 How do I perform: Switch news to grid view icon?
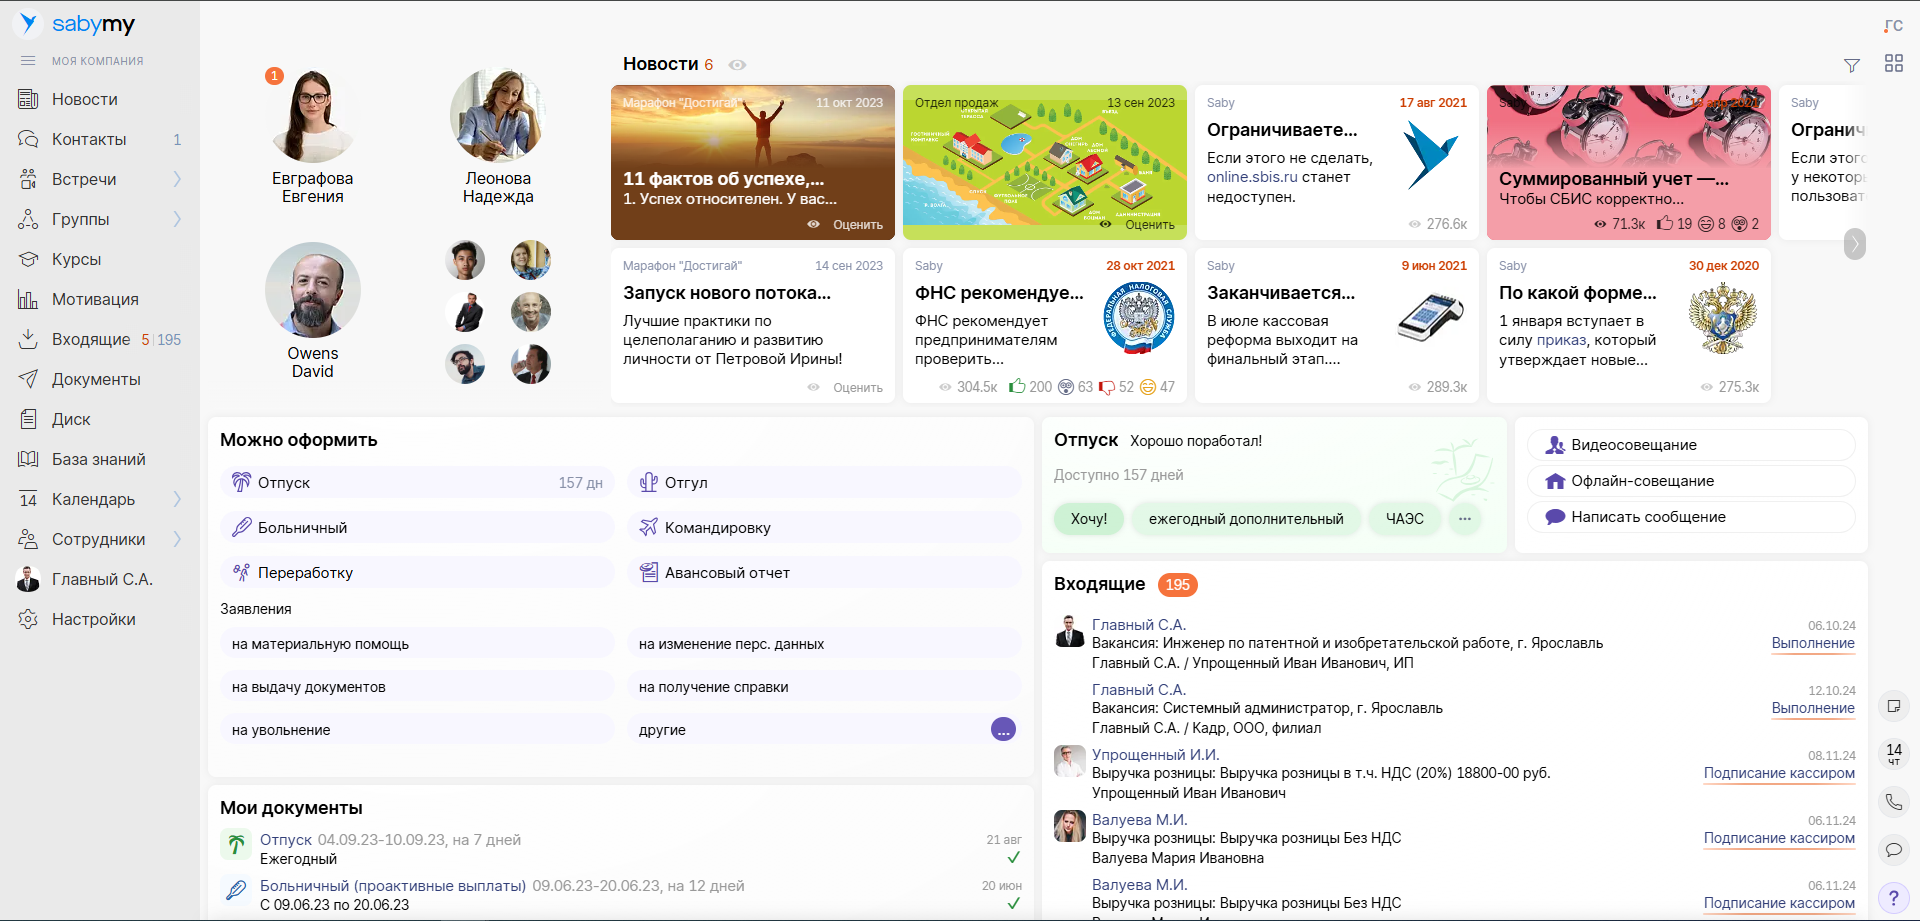tap(1894, 64)
